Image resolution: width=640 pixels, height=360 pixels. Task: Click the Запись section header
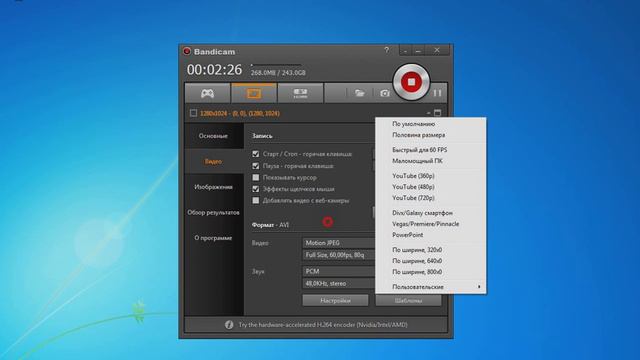point(262,136)
